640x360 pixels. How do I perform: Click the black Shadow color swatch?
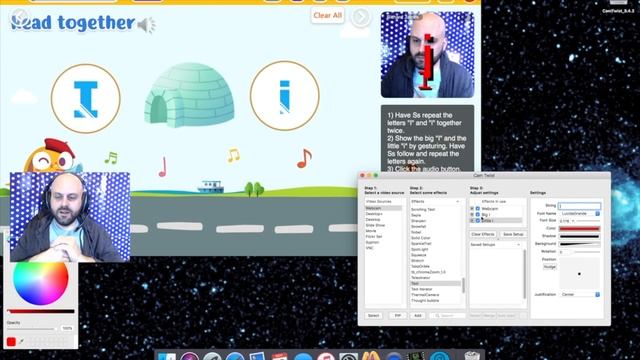(580, 236)
